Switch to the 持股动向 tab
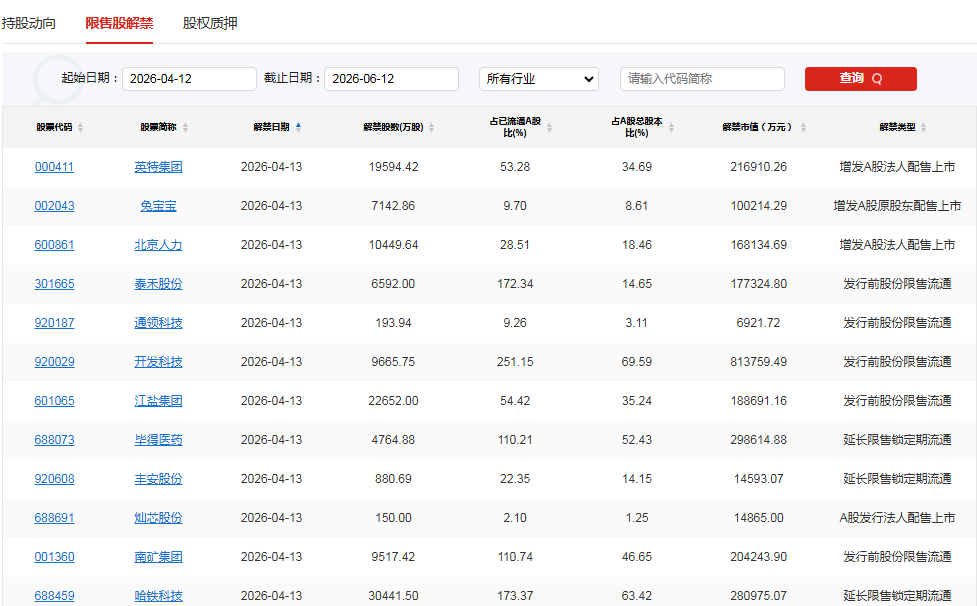This screenshot has width=977, height=606. point(28,23)
